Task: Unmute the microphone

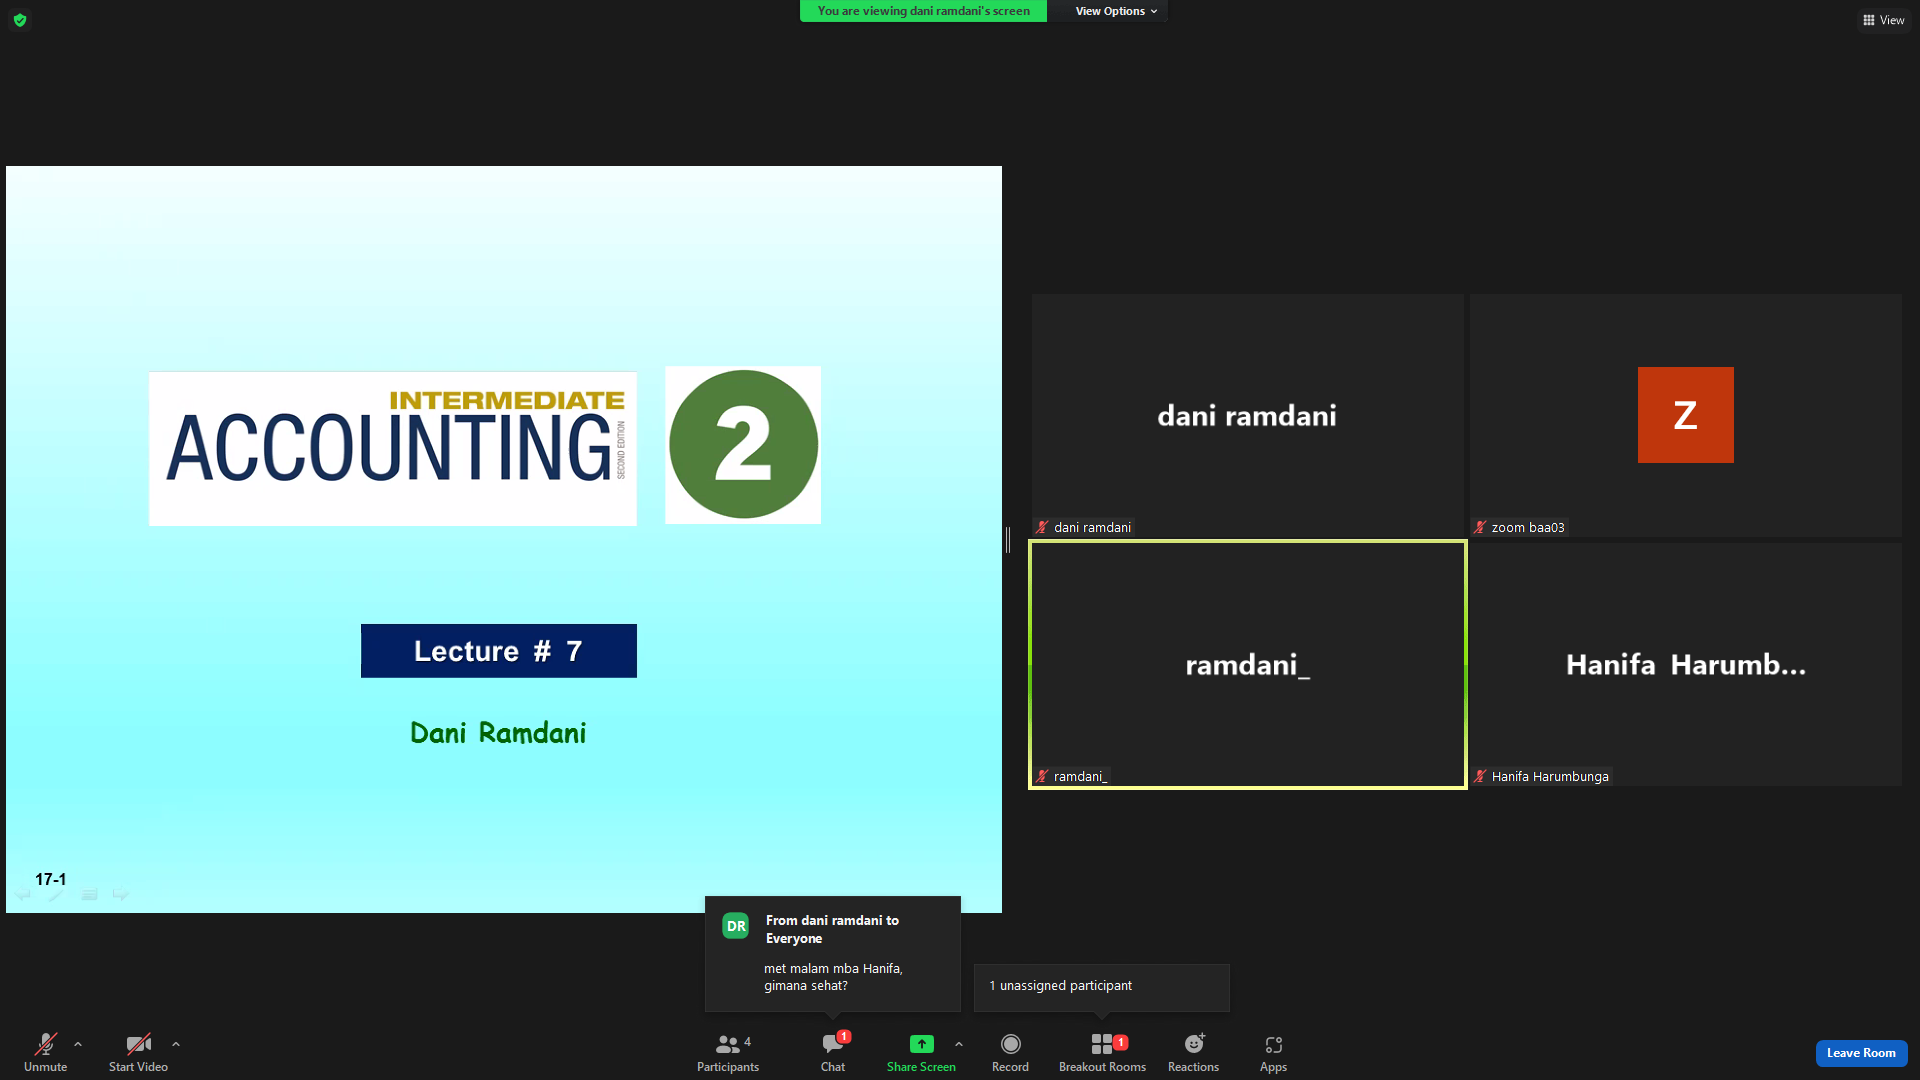Action: pyautogui.click(x=45, y=1052)
